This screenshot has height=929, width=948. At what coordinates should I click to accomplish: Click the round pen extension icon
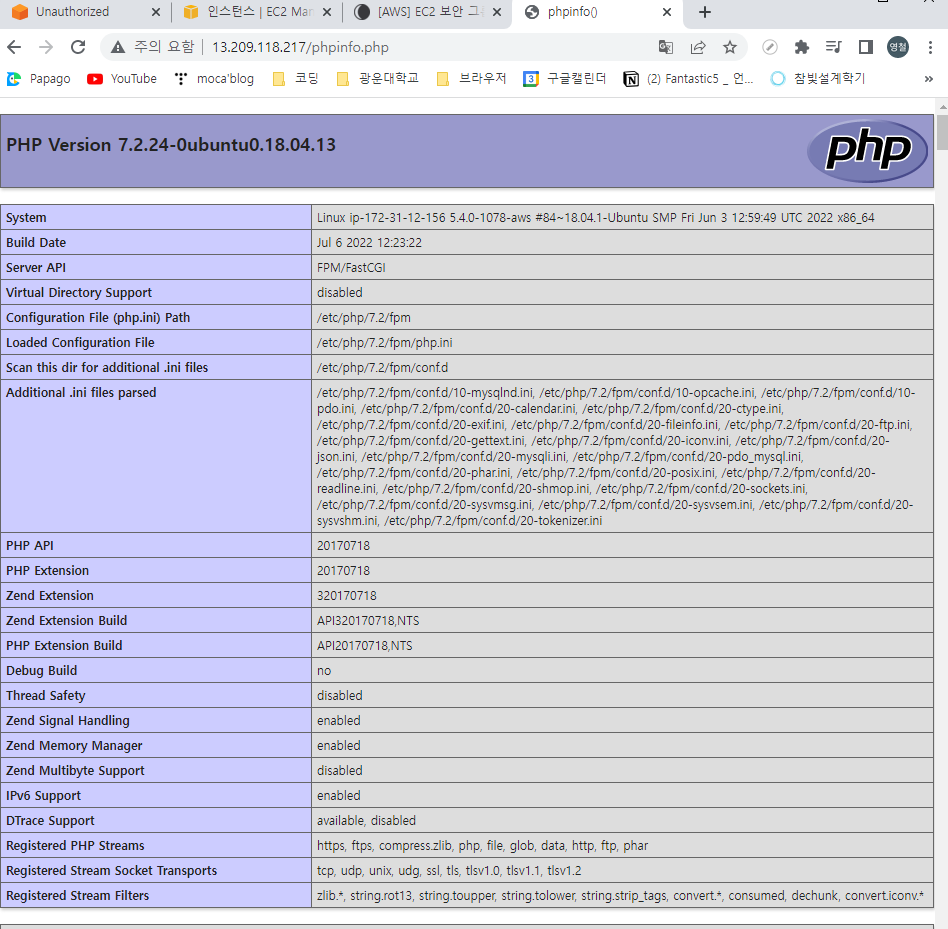click(x=770, y=47)
